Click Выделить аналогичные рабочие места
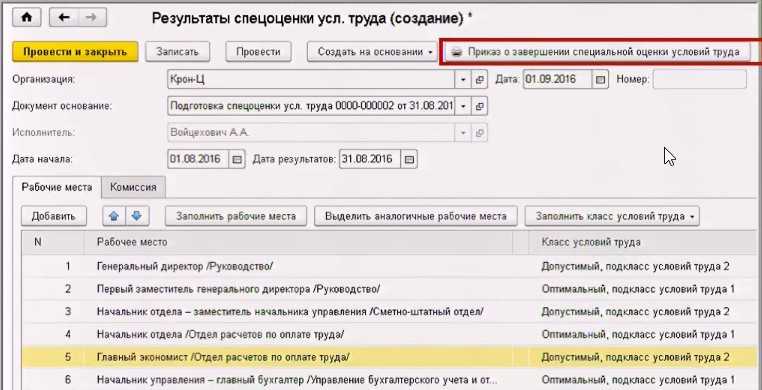762x390 pixels. [x=416, y=216]
